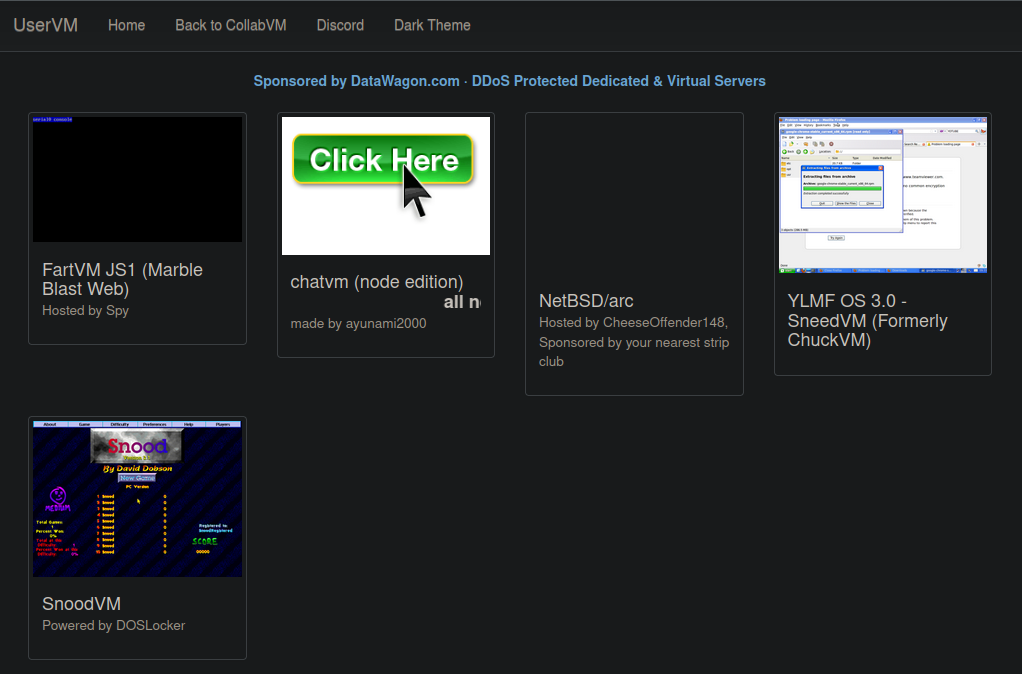Open the Snood game screenshot thumbnail

coord(137,499)
